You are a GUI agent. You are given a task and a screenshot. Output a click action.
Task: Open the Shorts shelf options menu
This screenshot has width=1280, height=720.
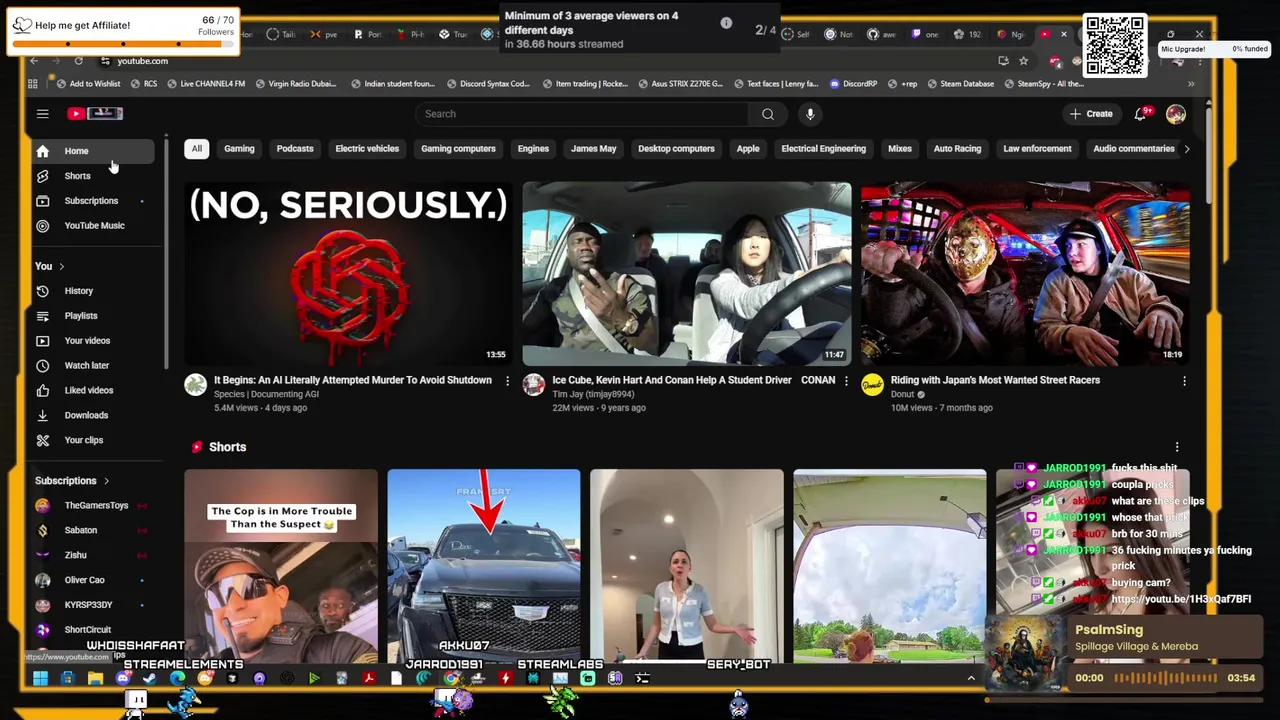tap(1176, 447)
